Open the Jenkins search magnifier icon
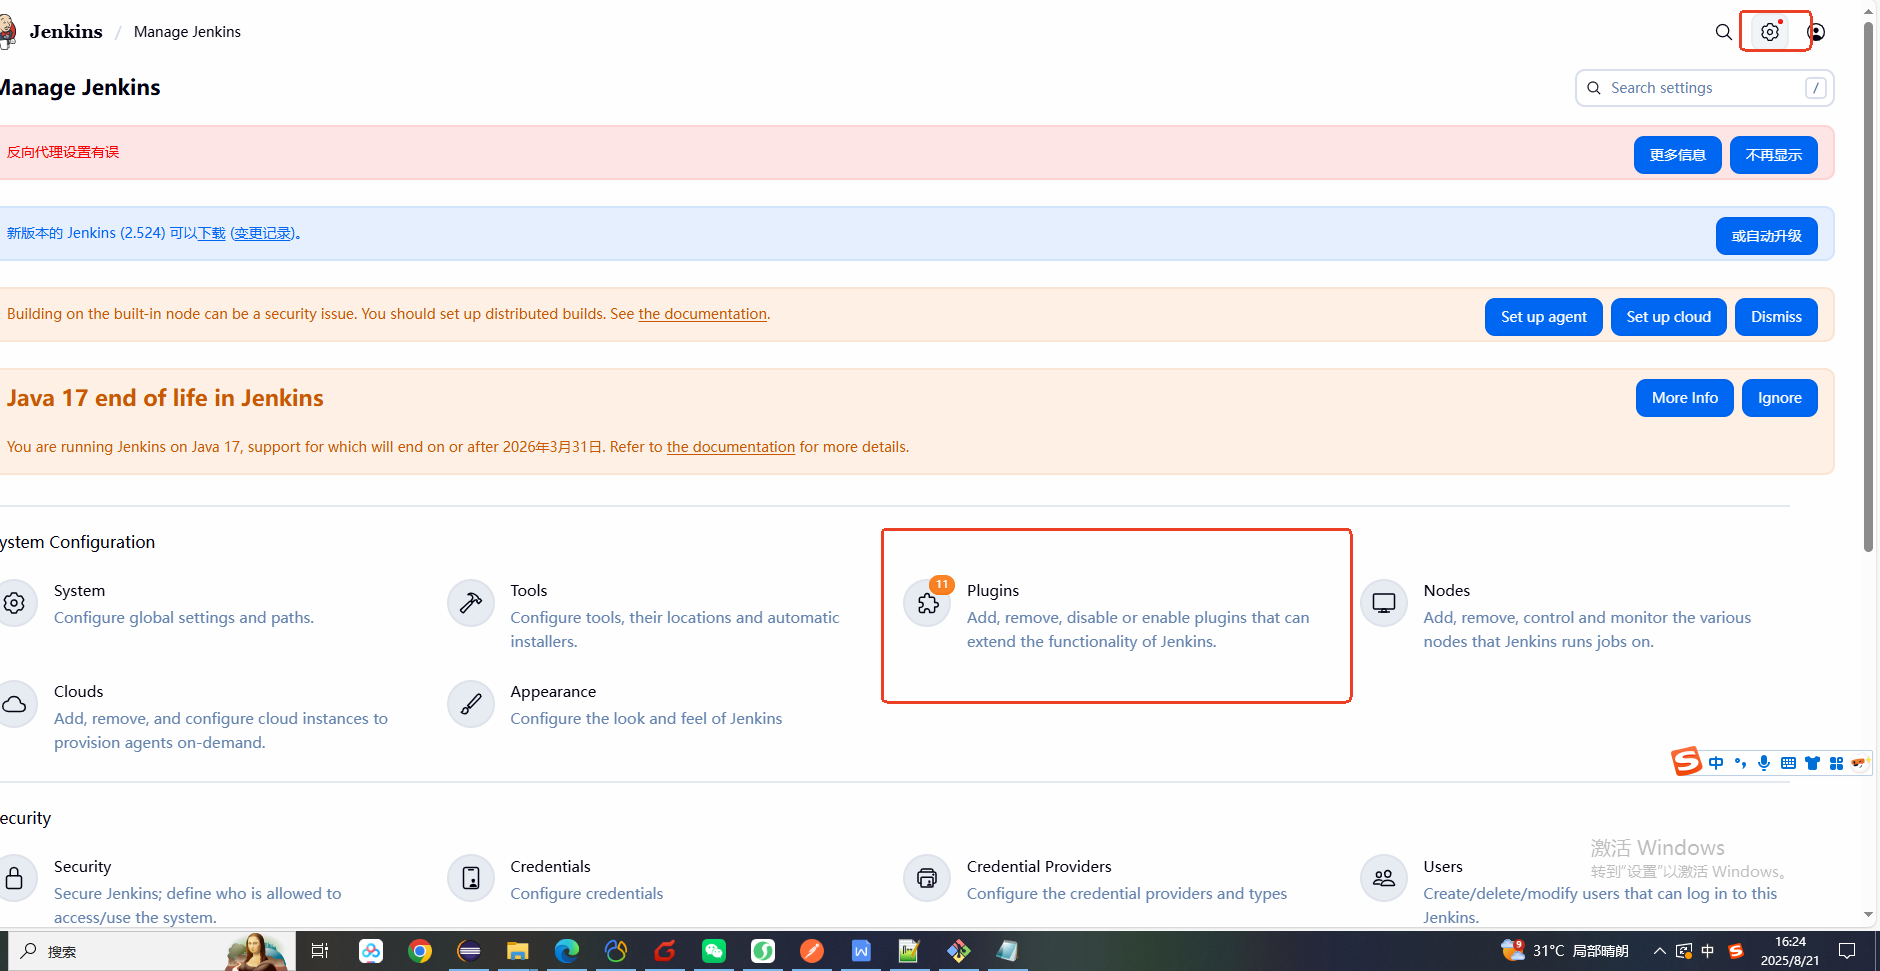The image size is (1880, 971). point(1723,32)
